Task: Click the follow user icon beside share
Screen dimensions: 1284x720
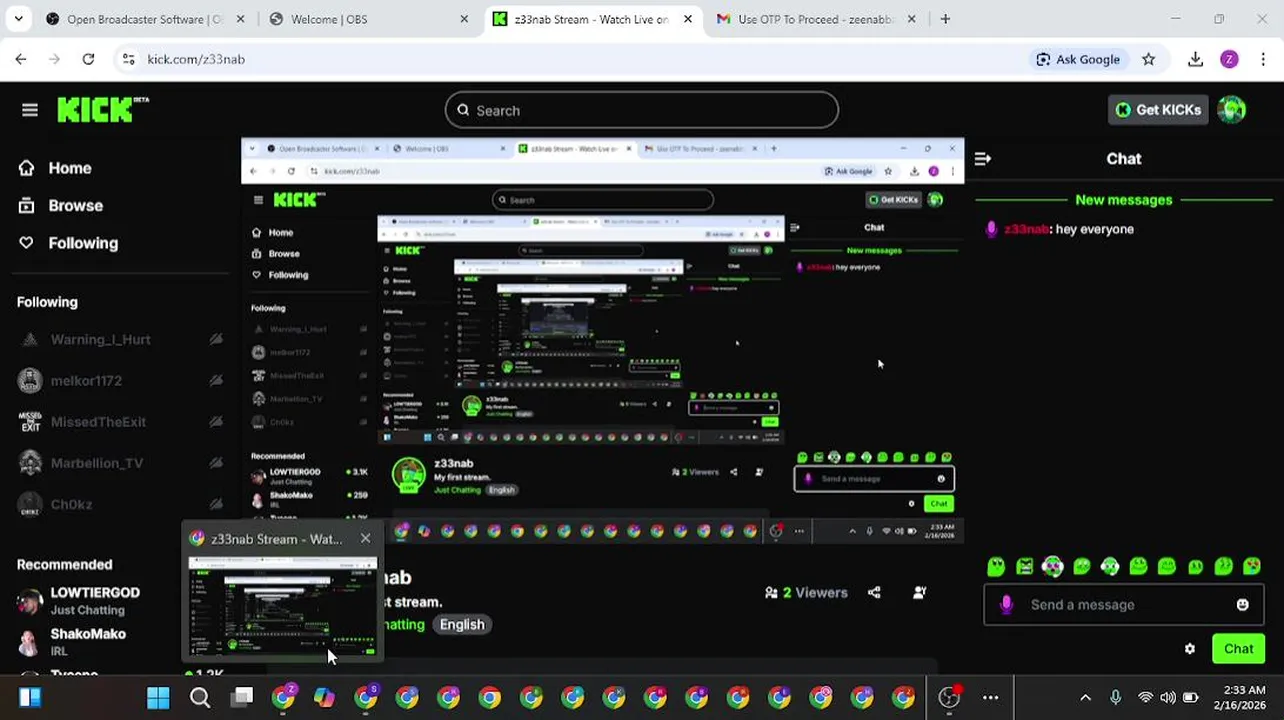Action: (920, 593)
